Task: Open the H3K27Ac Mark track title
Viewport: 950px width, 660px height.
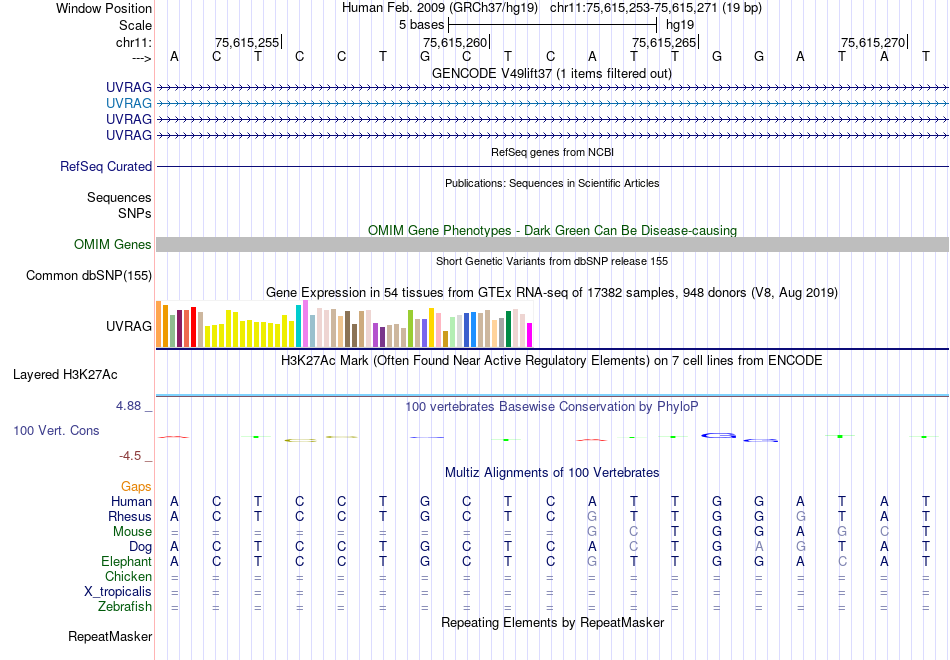Action: point(552,361)
